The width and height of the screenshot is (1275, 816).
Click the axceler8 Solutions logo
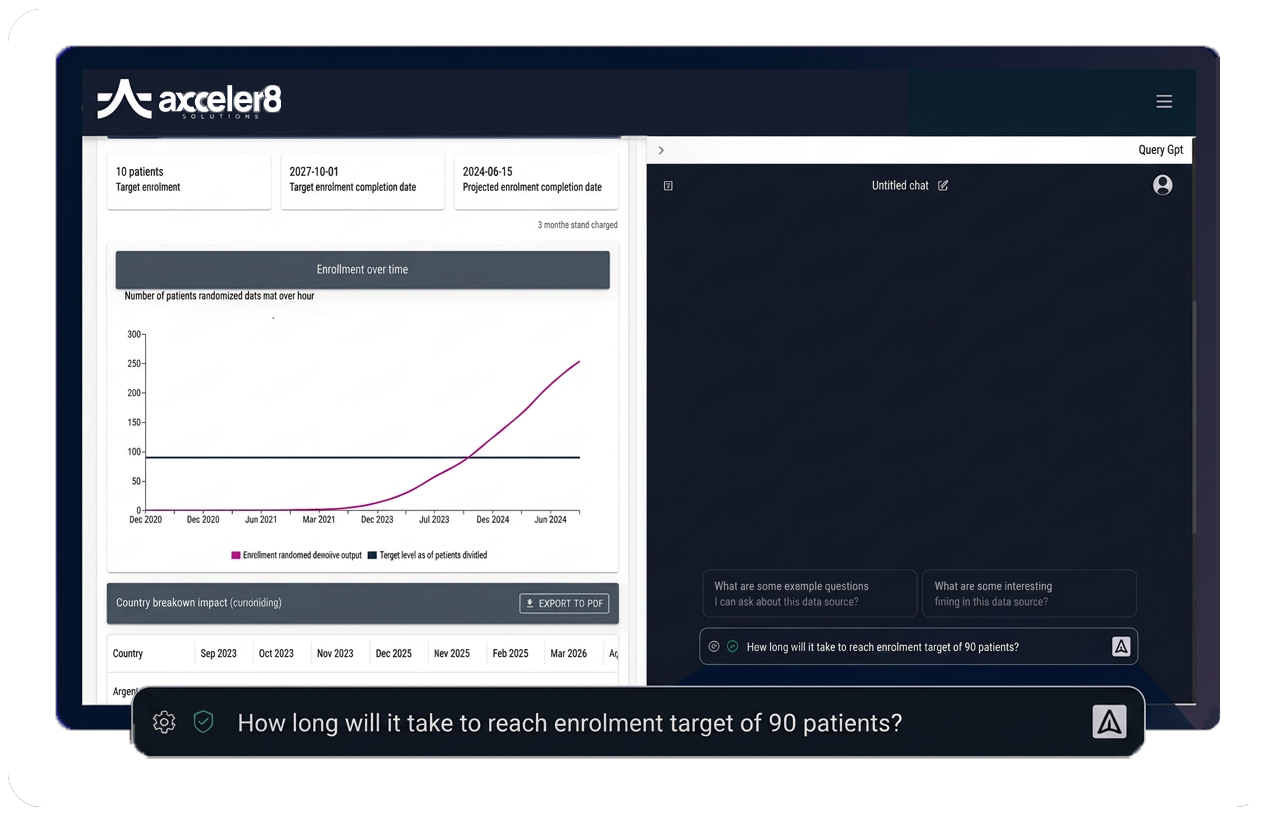pyautogui.click(x=190, y=100)
